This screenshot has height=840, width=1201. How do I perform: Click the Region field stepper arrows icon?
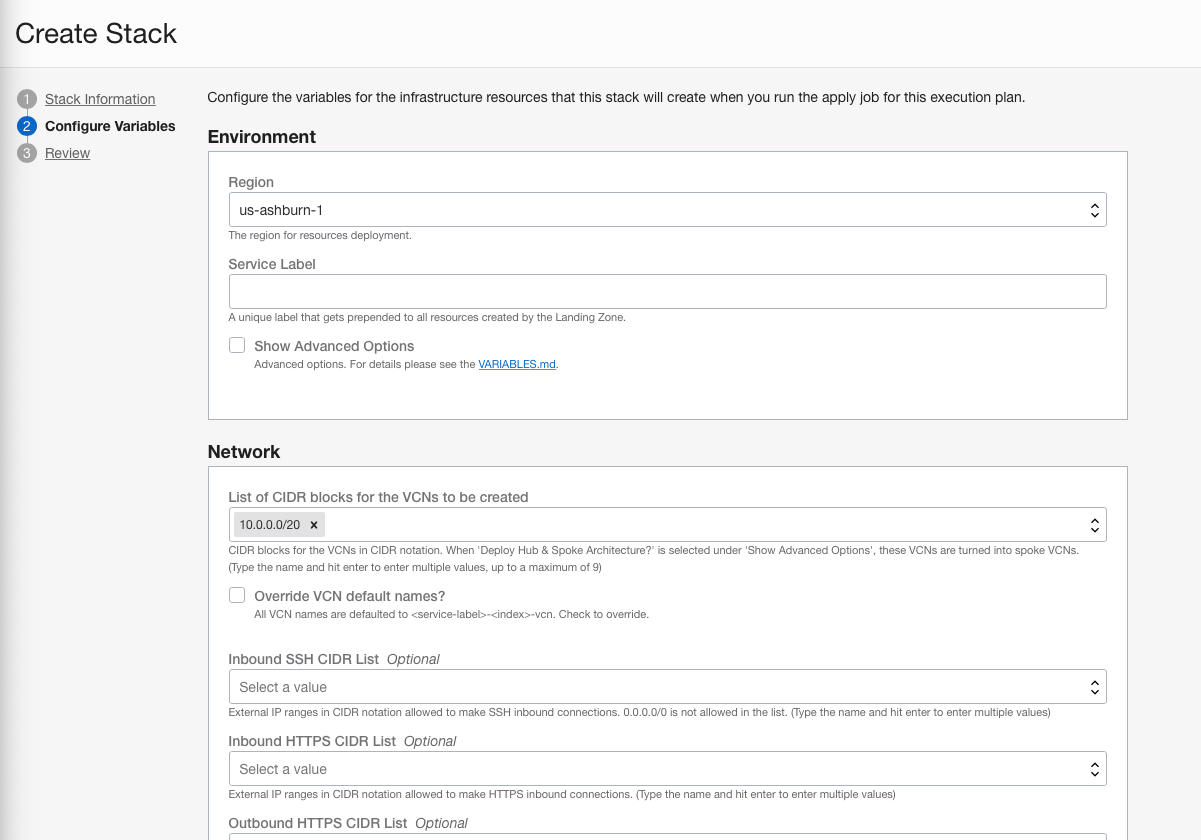(x=1094, y=209)
